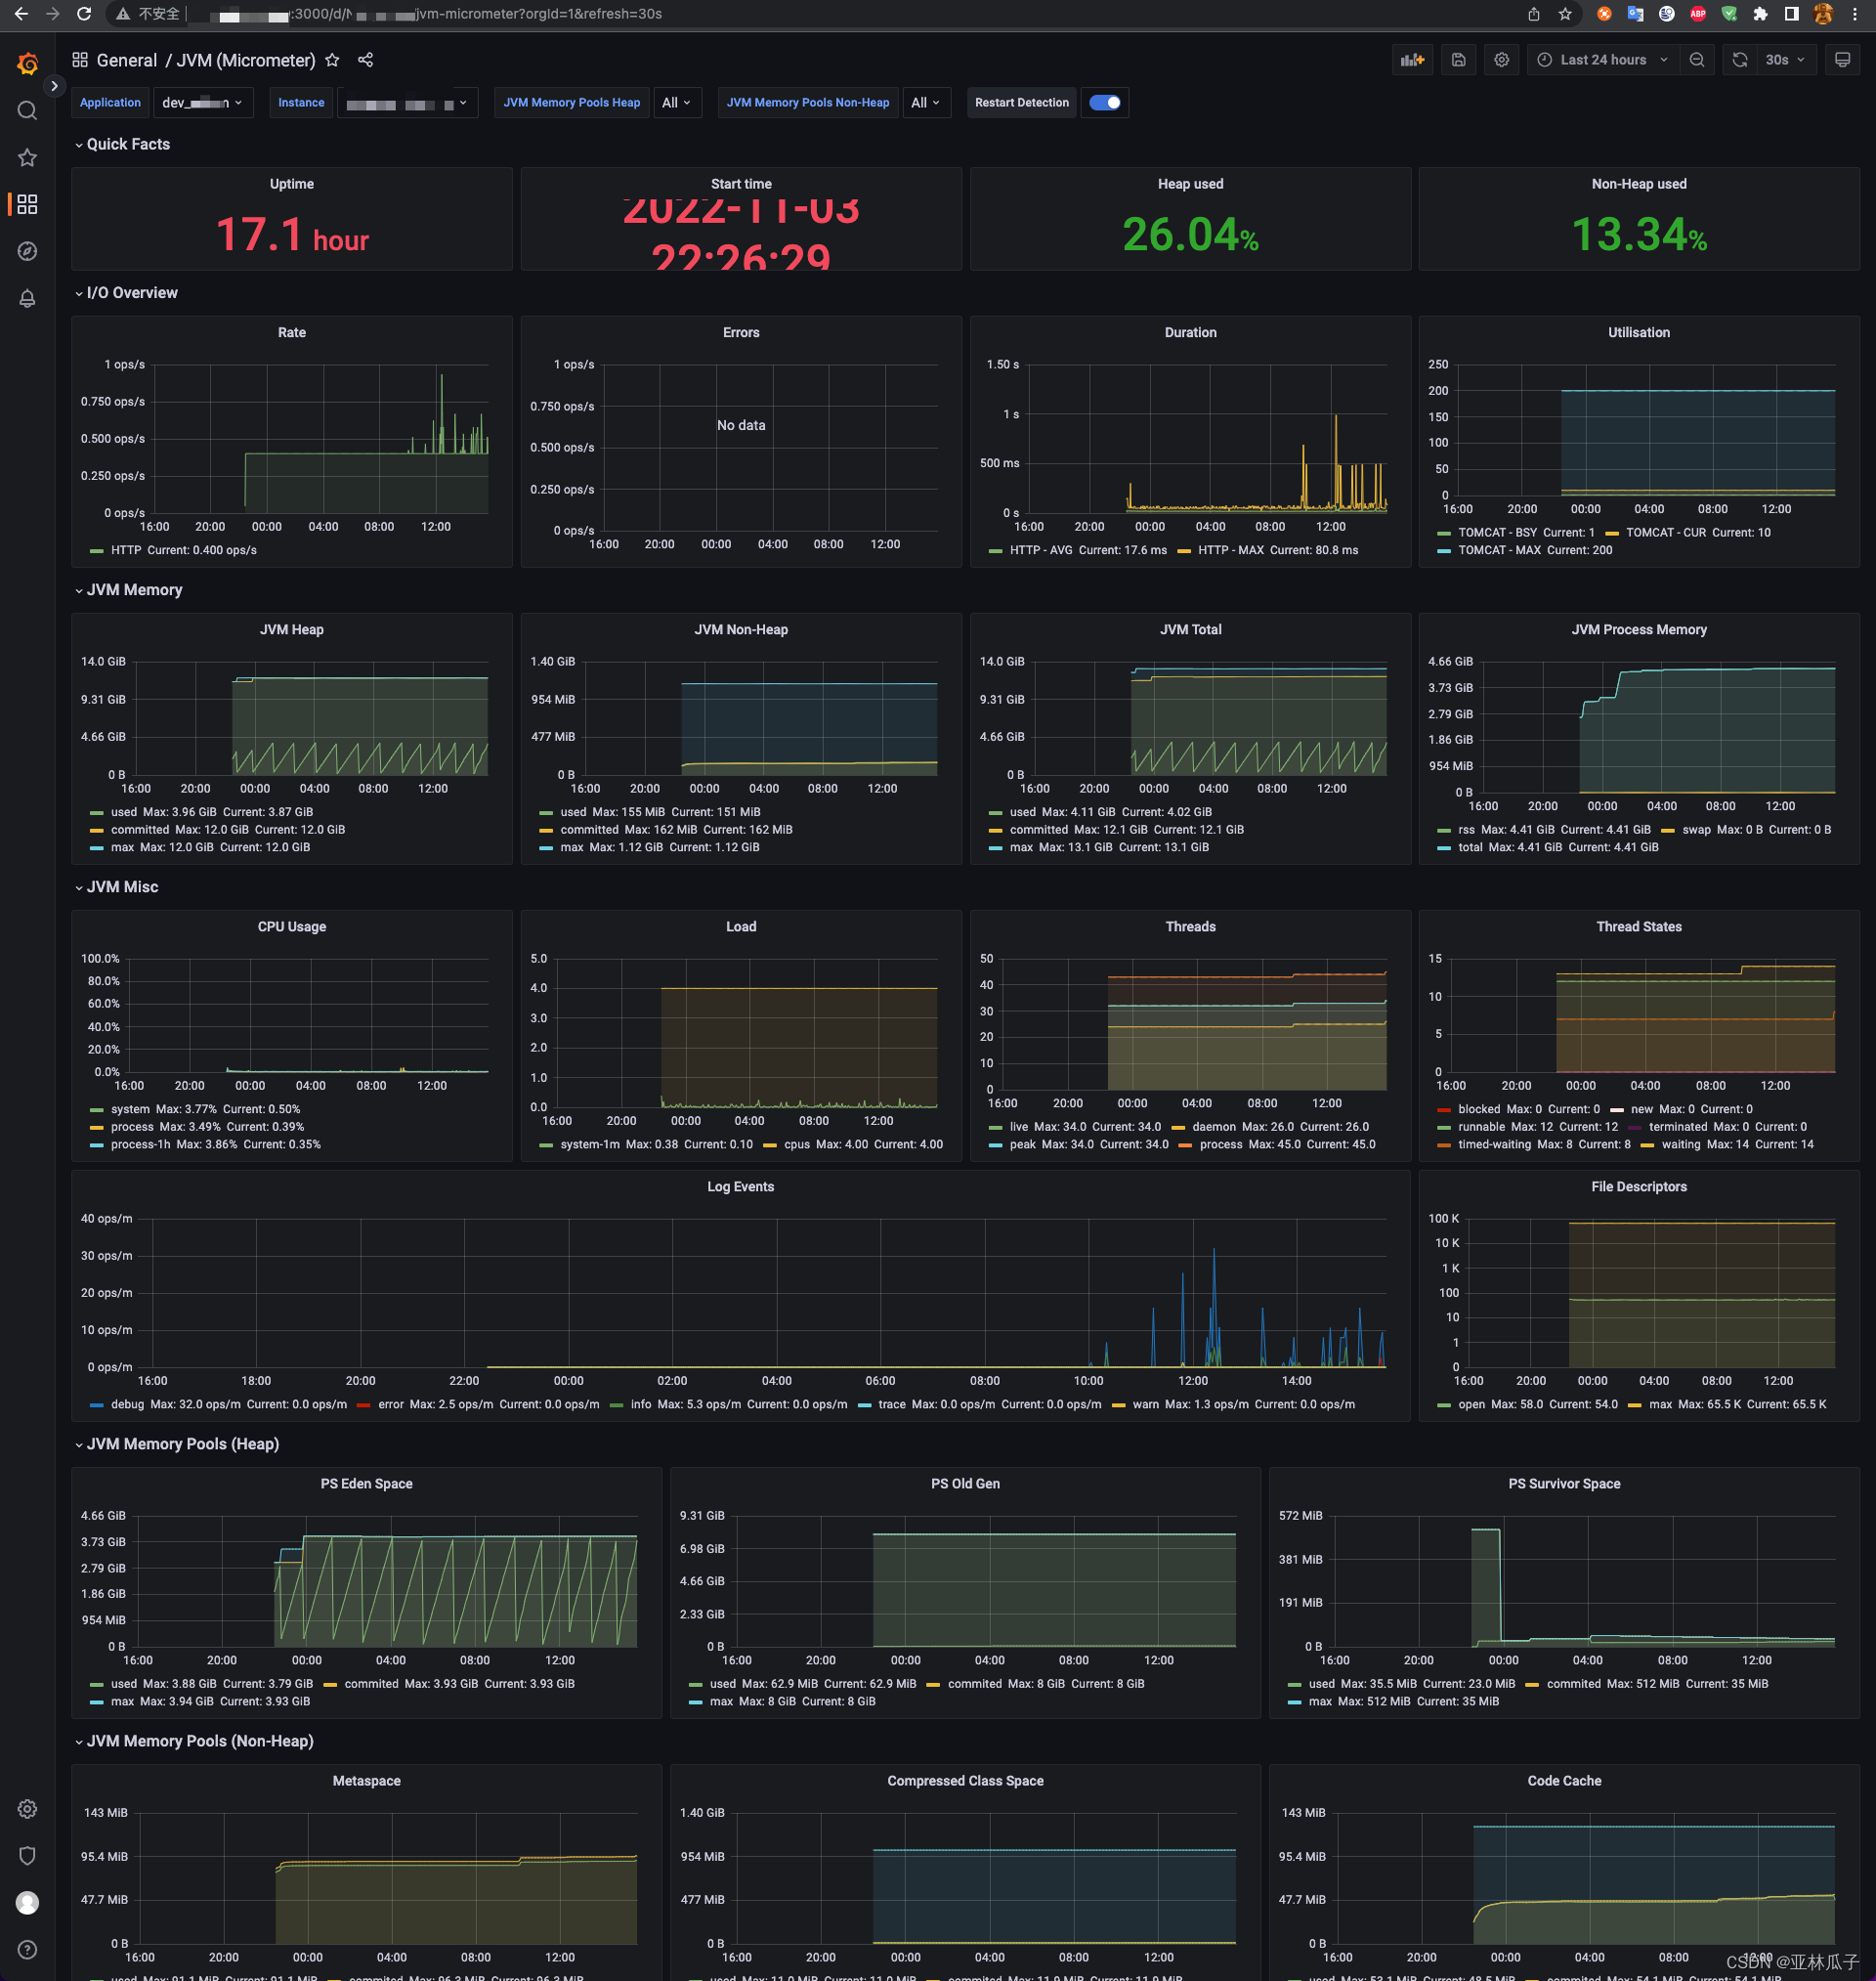Viewport: 1876px width, 1981px height.
Task: Share the dashboard using the share icon
Action: tap(365, 60)
